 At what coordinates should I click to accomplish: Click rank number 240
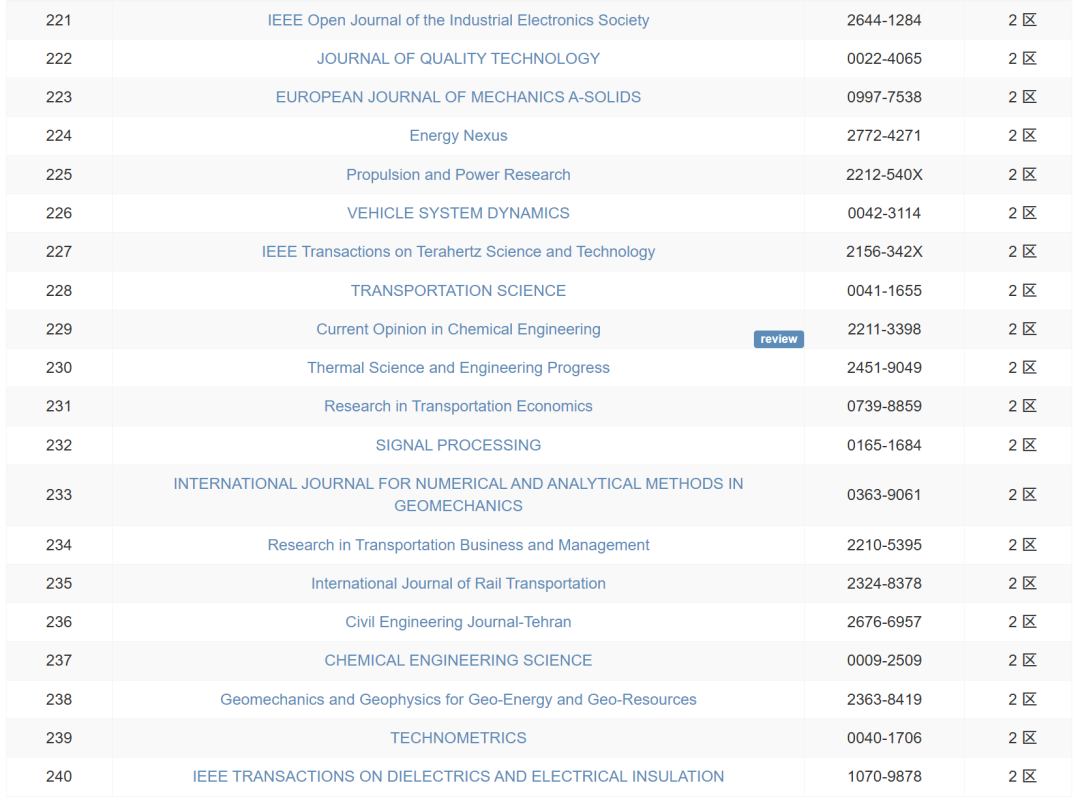pos(59,776)
